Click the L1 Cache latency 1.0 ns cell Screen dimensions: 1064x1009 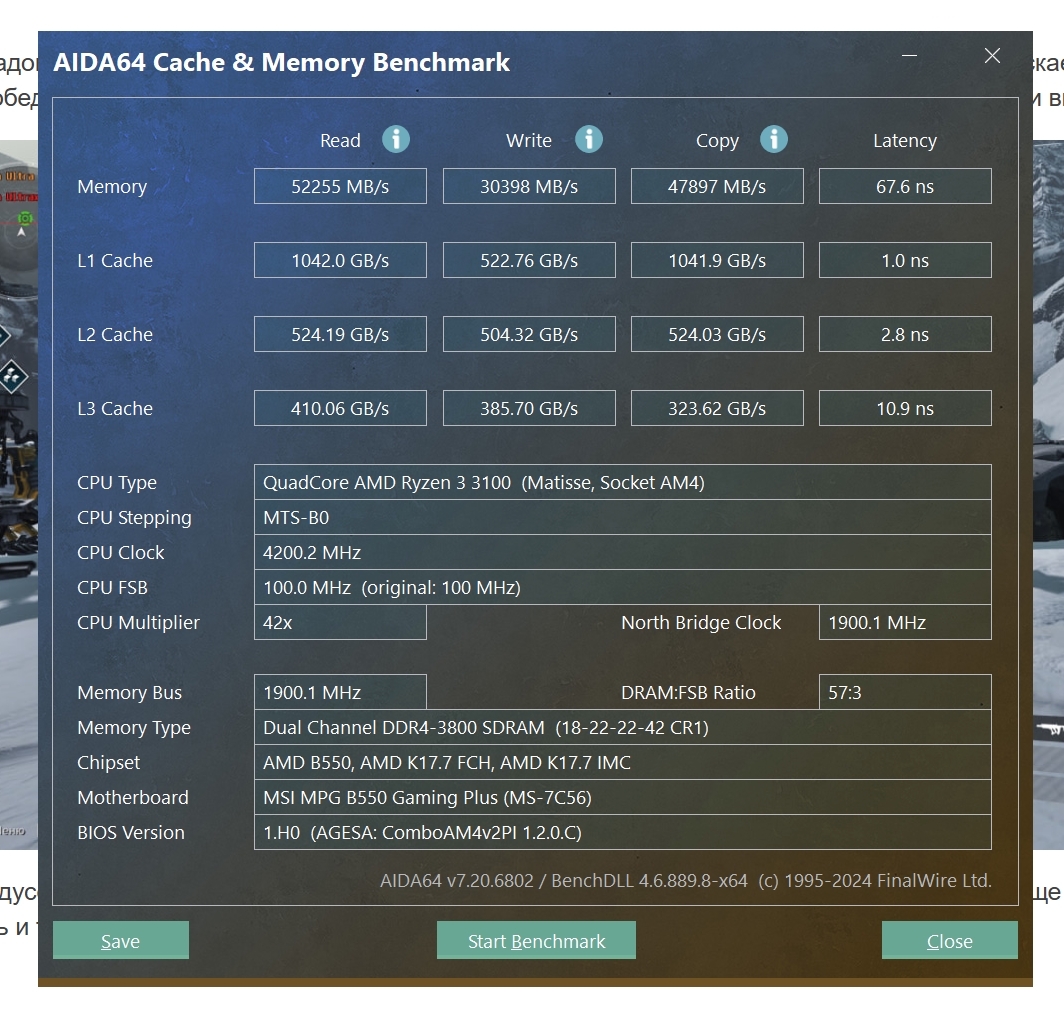[905, 260]
